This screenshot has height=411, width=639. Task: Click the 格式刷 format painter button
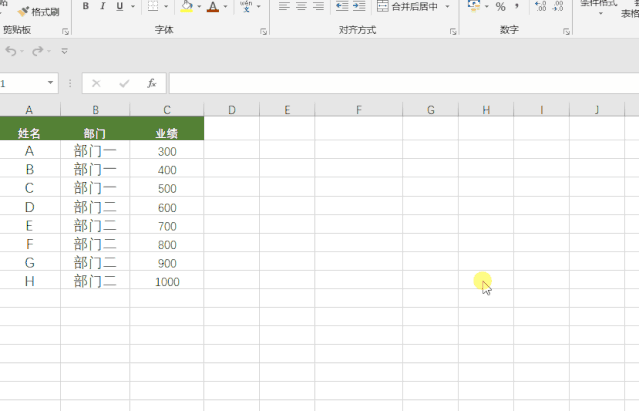tap(39, 11)
